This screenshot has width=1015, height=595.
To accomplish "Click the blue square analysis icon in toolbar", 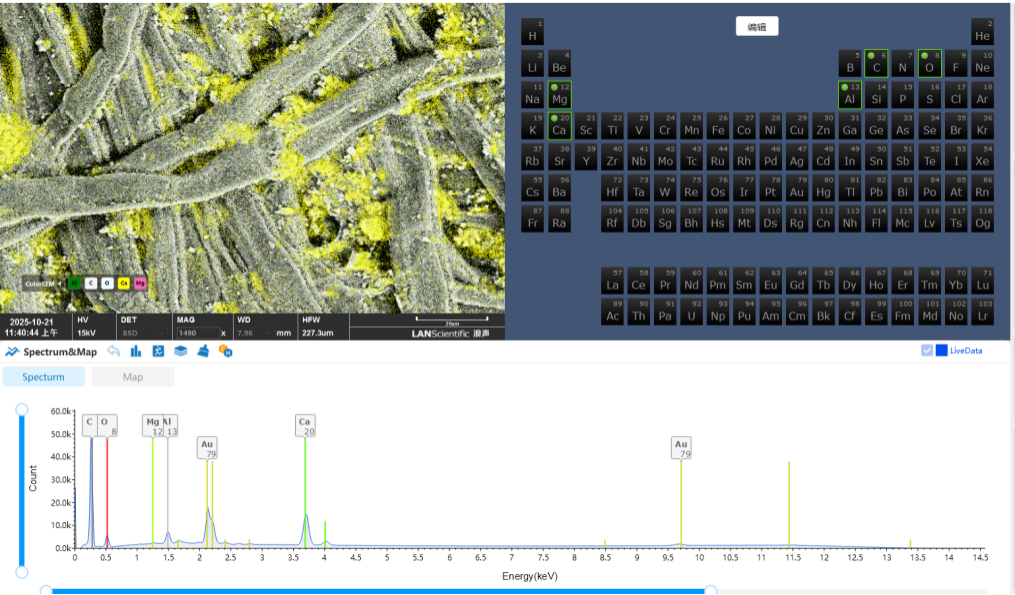I will (x=158, y=351).
